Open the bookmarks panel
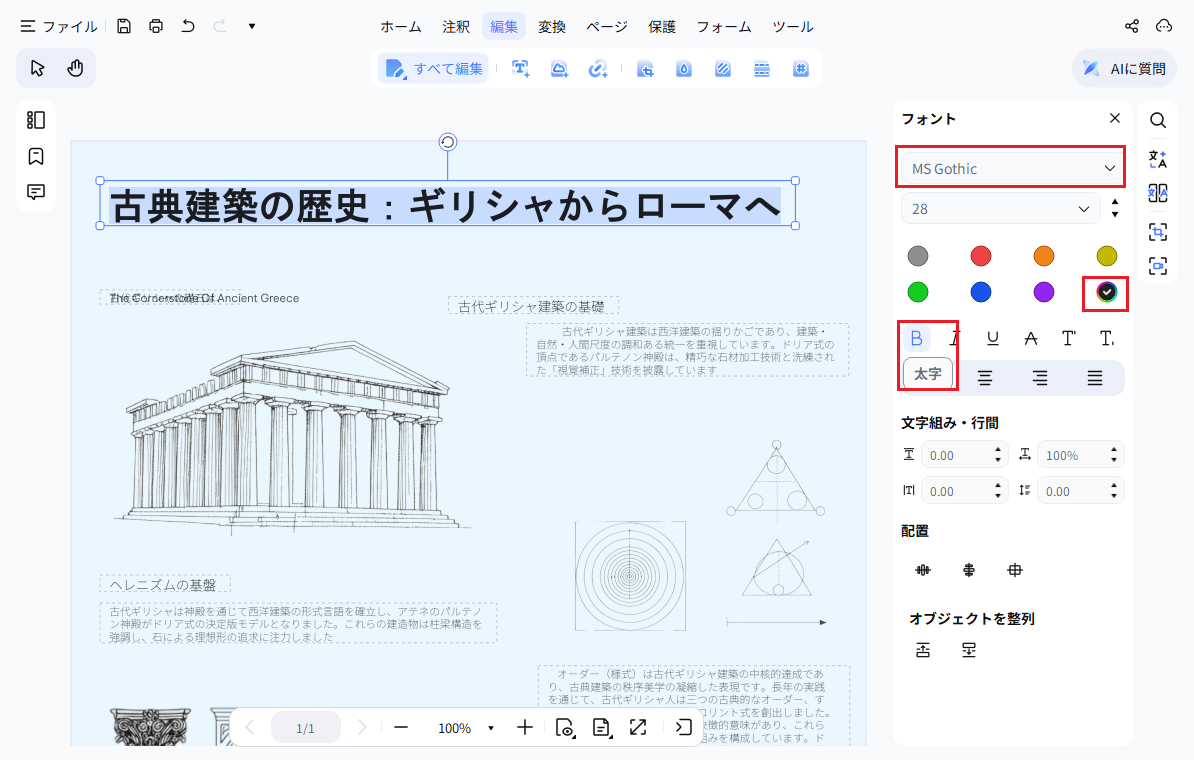The width and height of the screenshot is (1194, 760). click(36, 156)
